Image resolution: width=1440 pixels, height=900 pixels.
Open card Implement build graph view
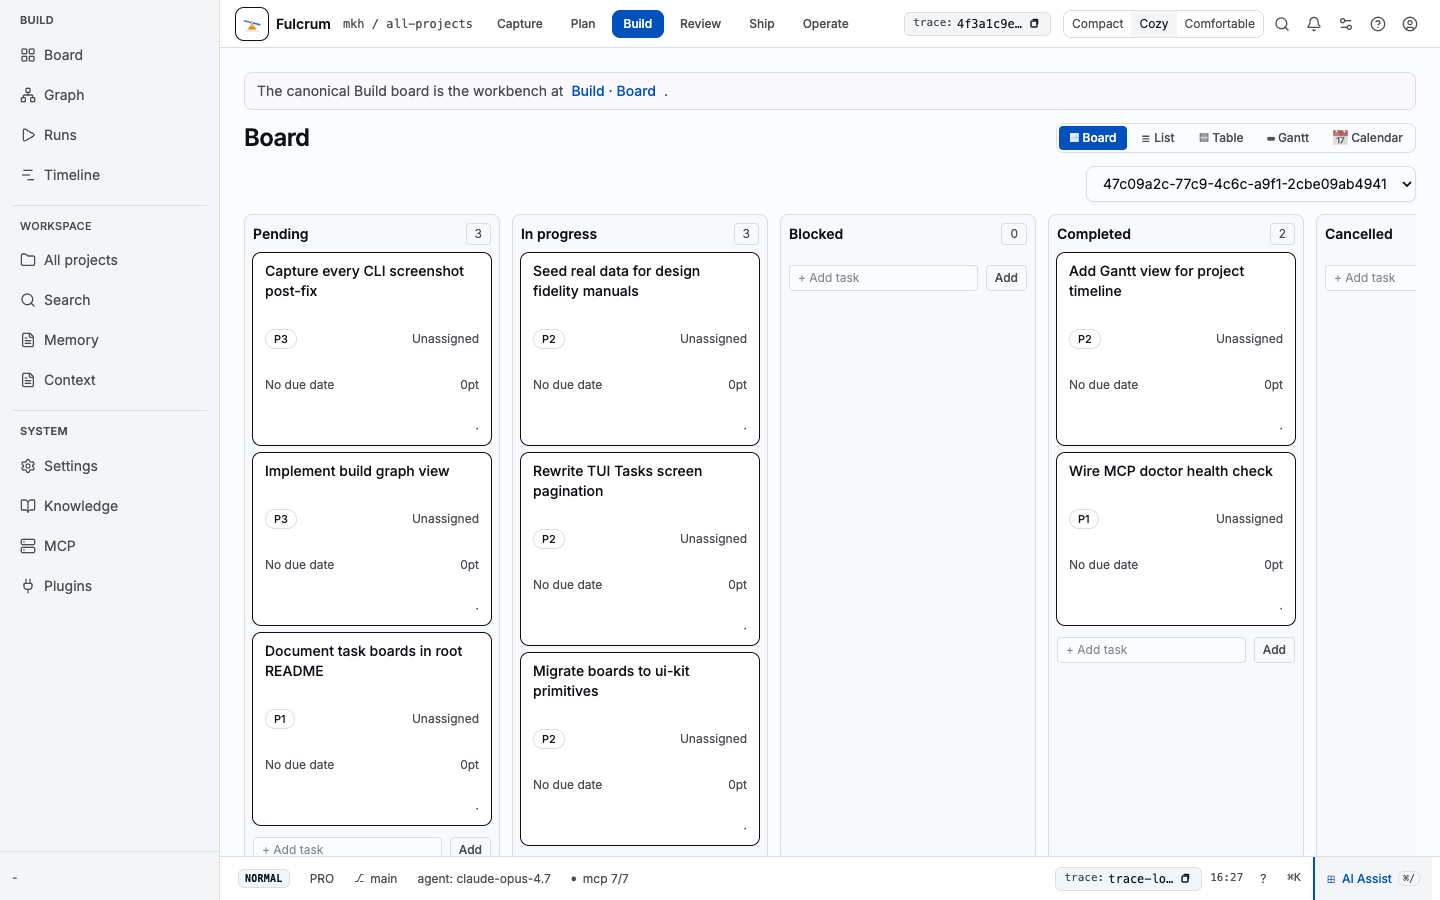click(372, 539)
